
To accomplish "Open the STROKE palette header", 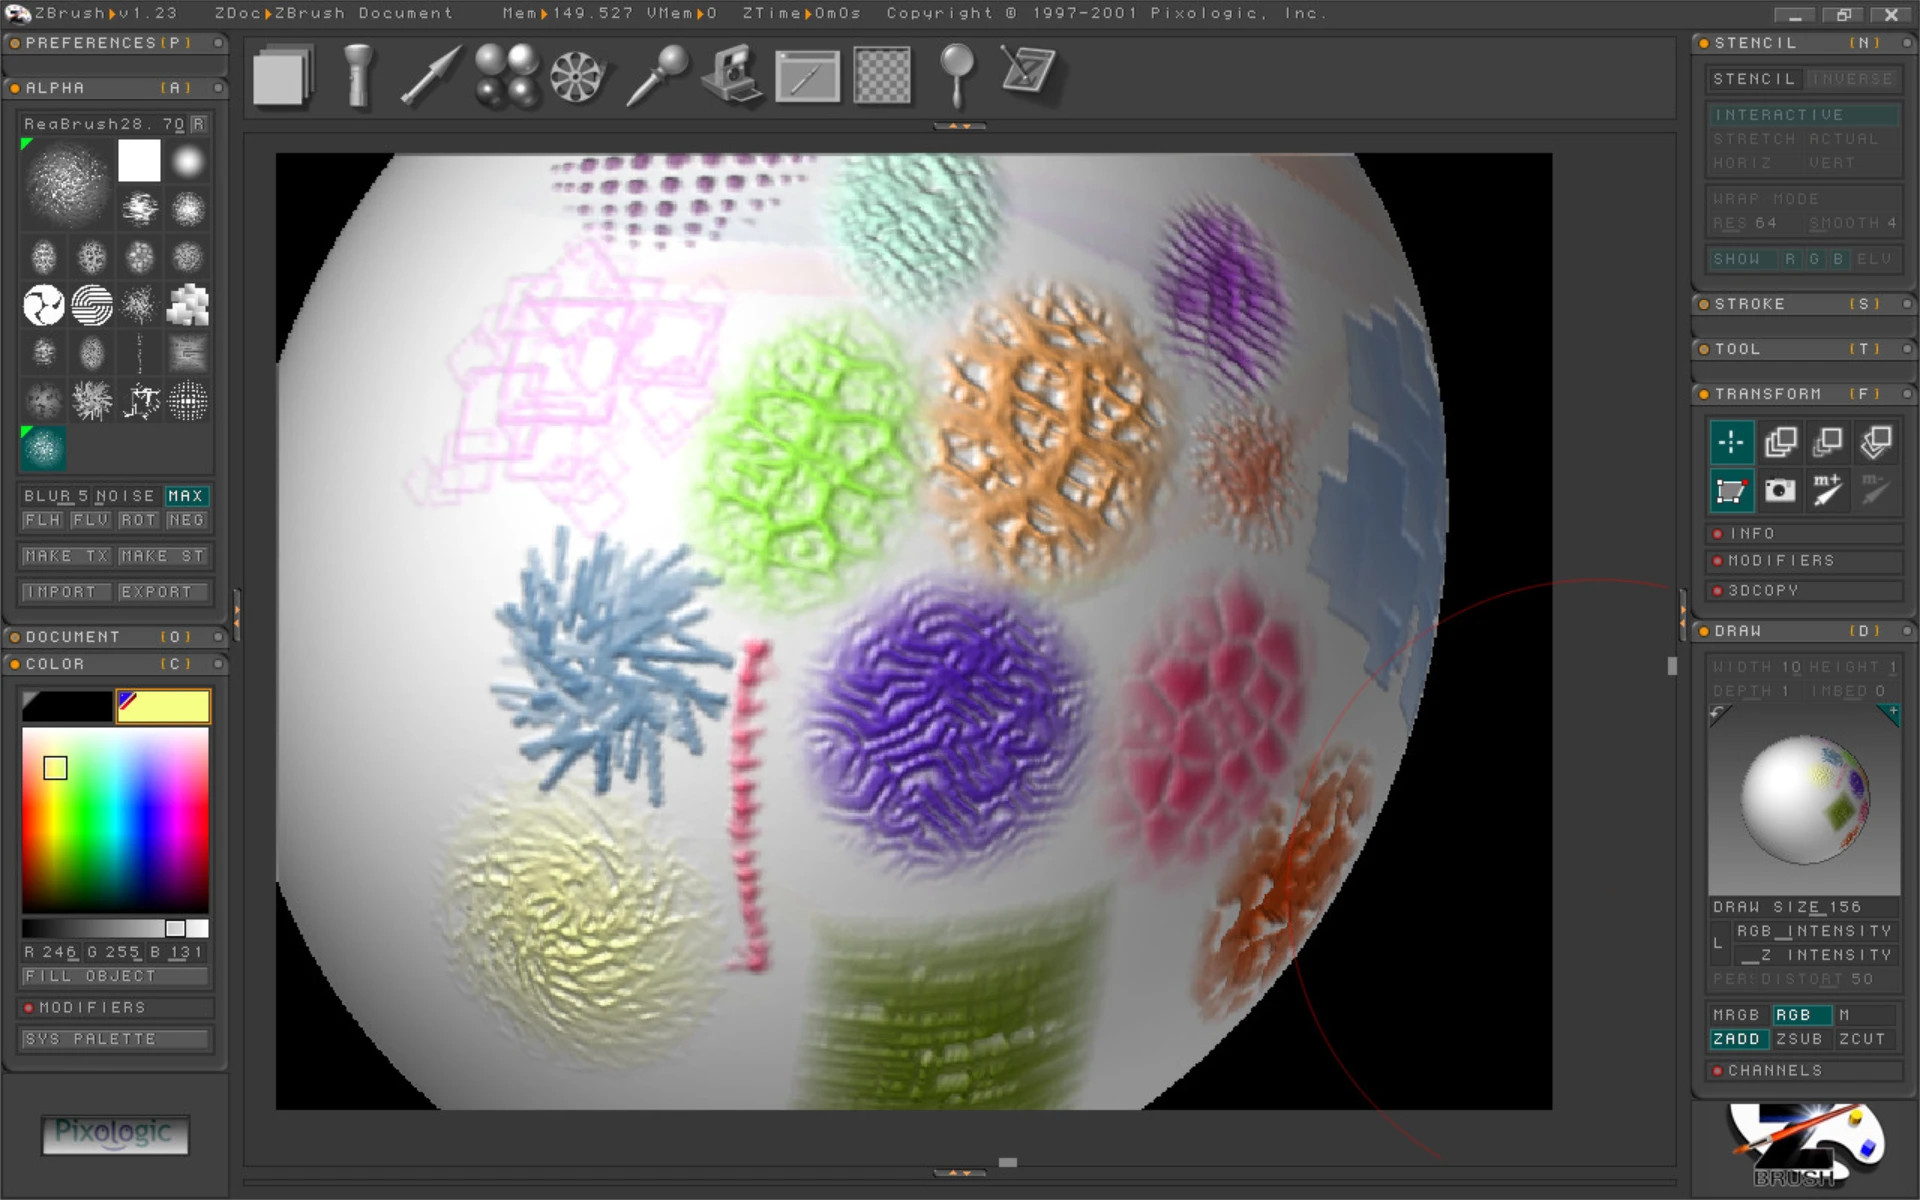I will (1749, 304).
